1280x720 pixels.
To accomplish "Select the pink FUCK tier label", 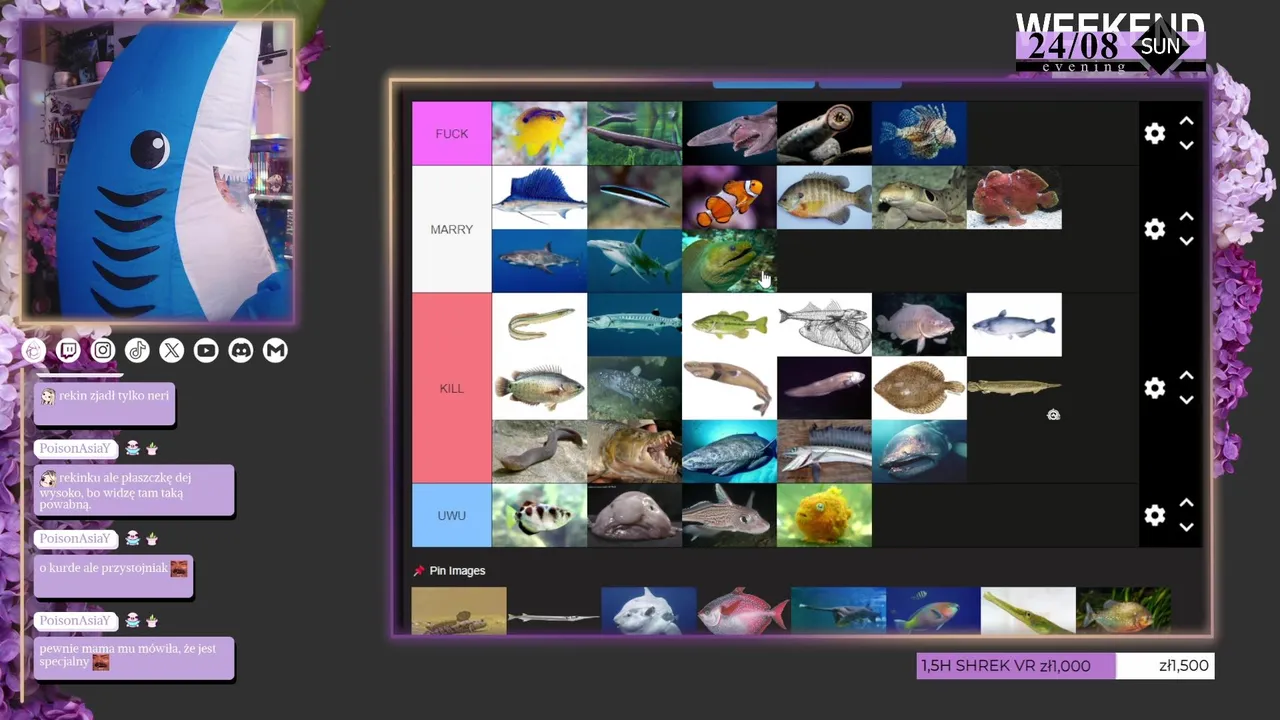I will coord(452,133).
